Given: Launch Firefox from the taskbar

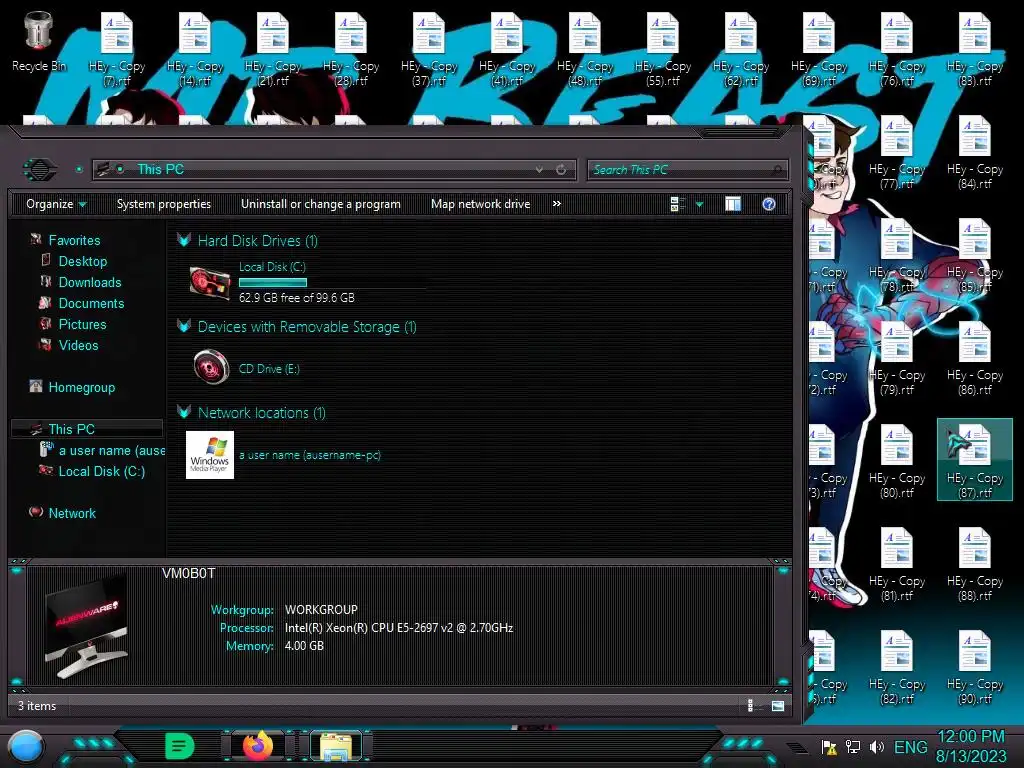Looking at the screenshot, I should [258, 746].
